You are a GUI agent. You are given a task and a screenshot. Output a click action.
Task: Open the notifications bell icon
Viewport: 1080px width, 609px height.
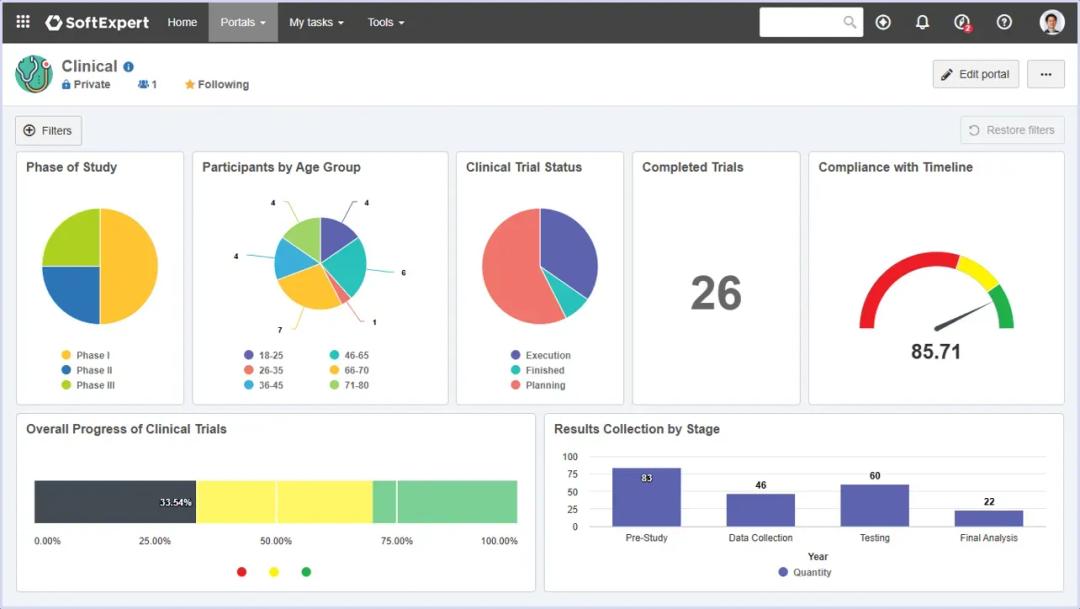point(923,22)
